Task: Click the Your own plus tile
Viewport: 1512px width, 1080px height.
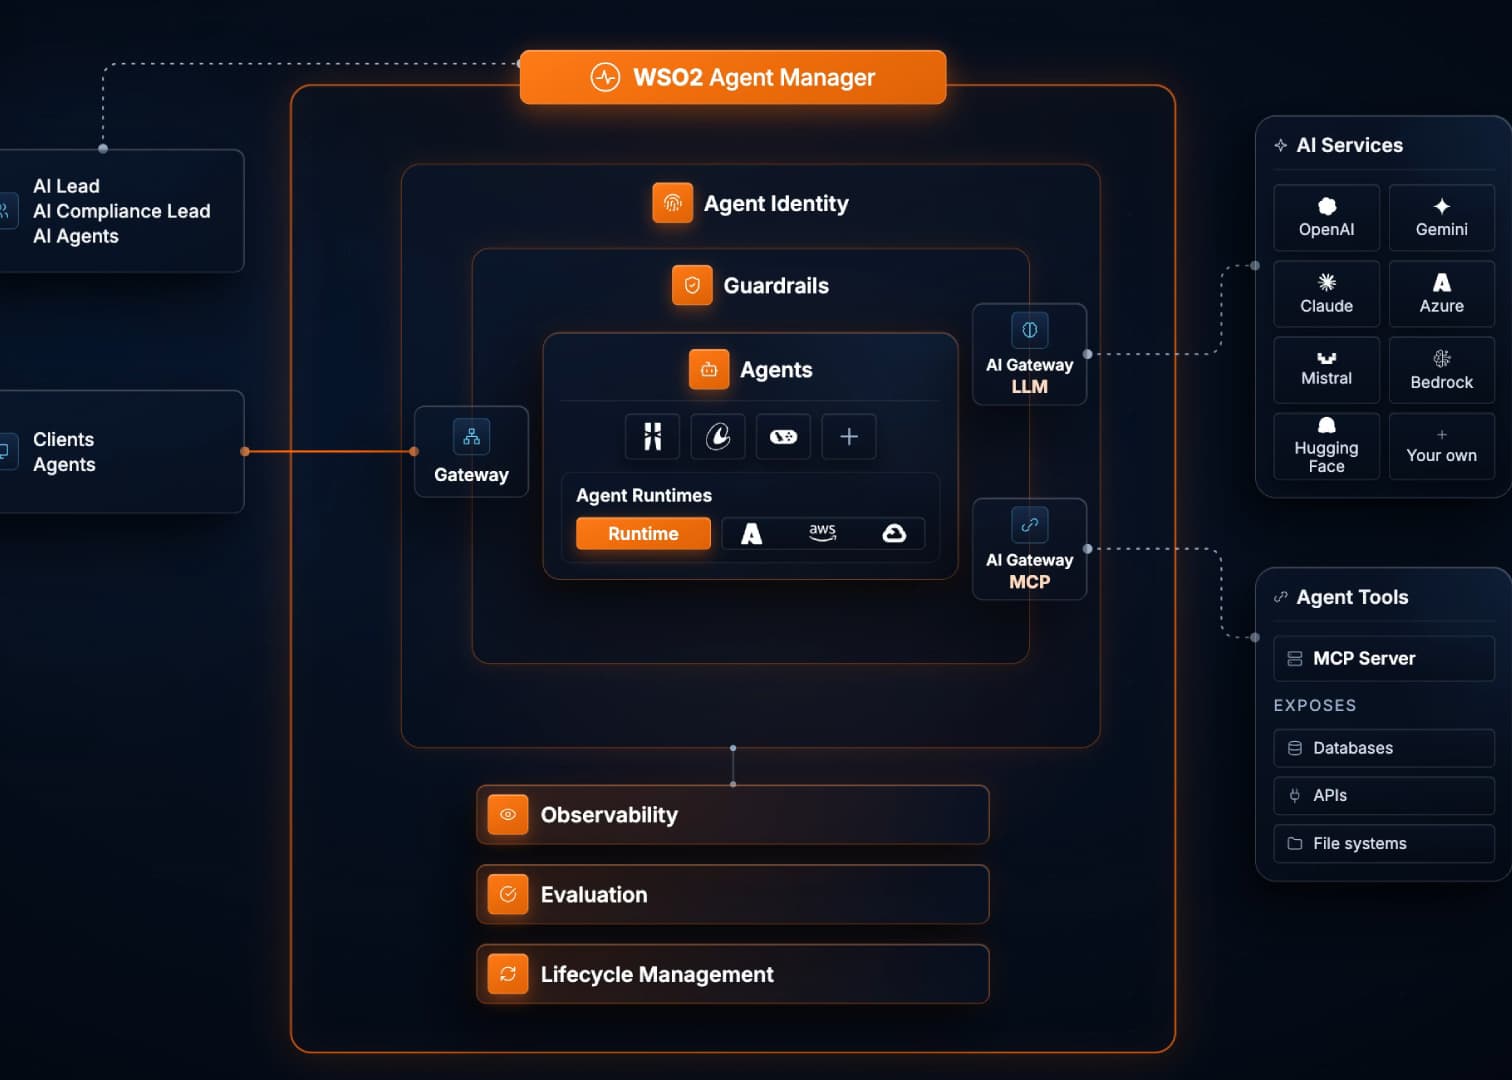Action: [x=1442, y=446]
